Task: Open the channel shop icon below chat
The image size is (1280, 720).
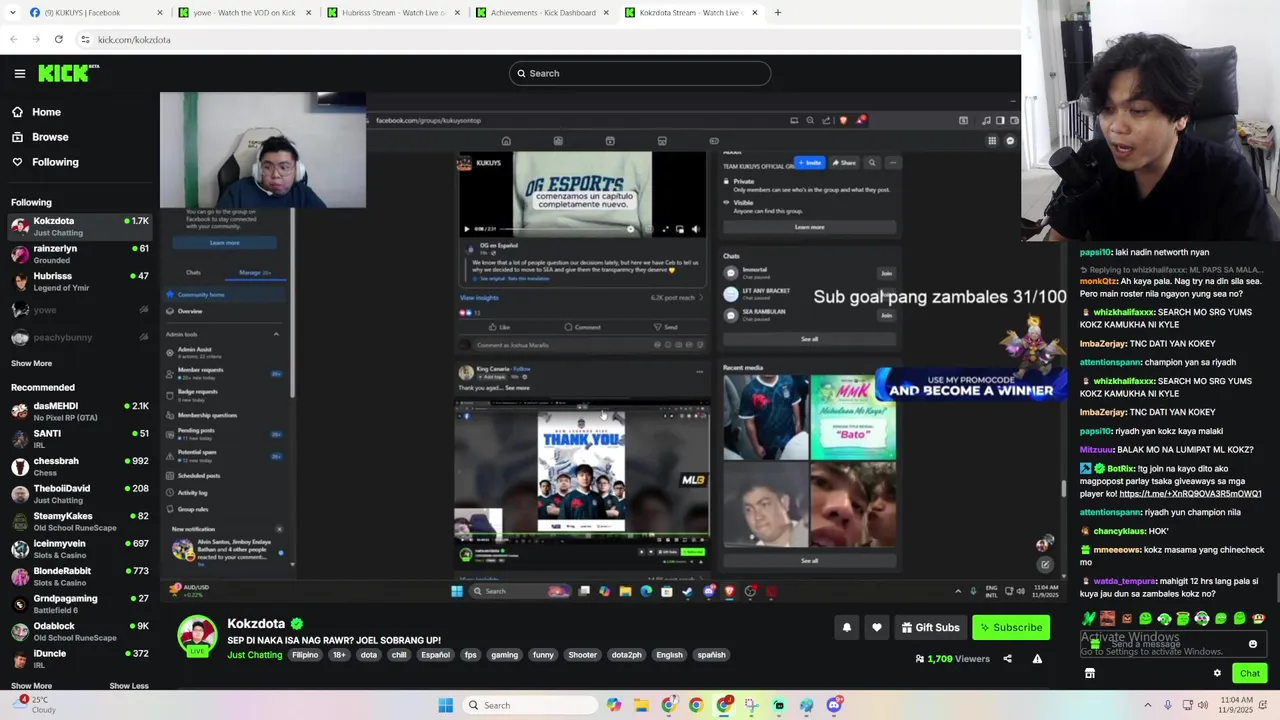Action: coord(1090,673)
